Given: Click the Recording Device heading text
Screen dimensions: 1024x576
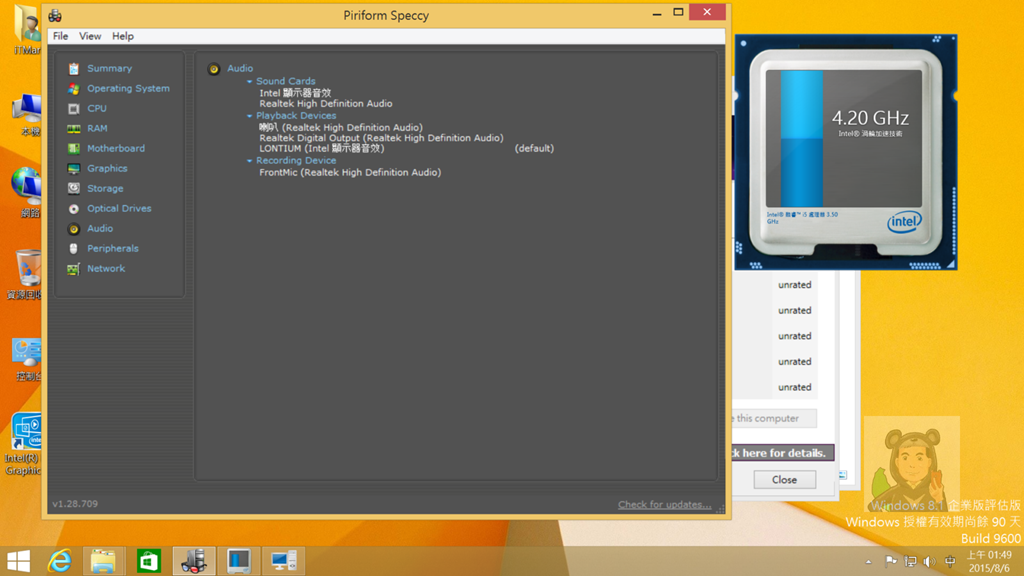Looking at the screenshot, I should (296, 161).
